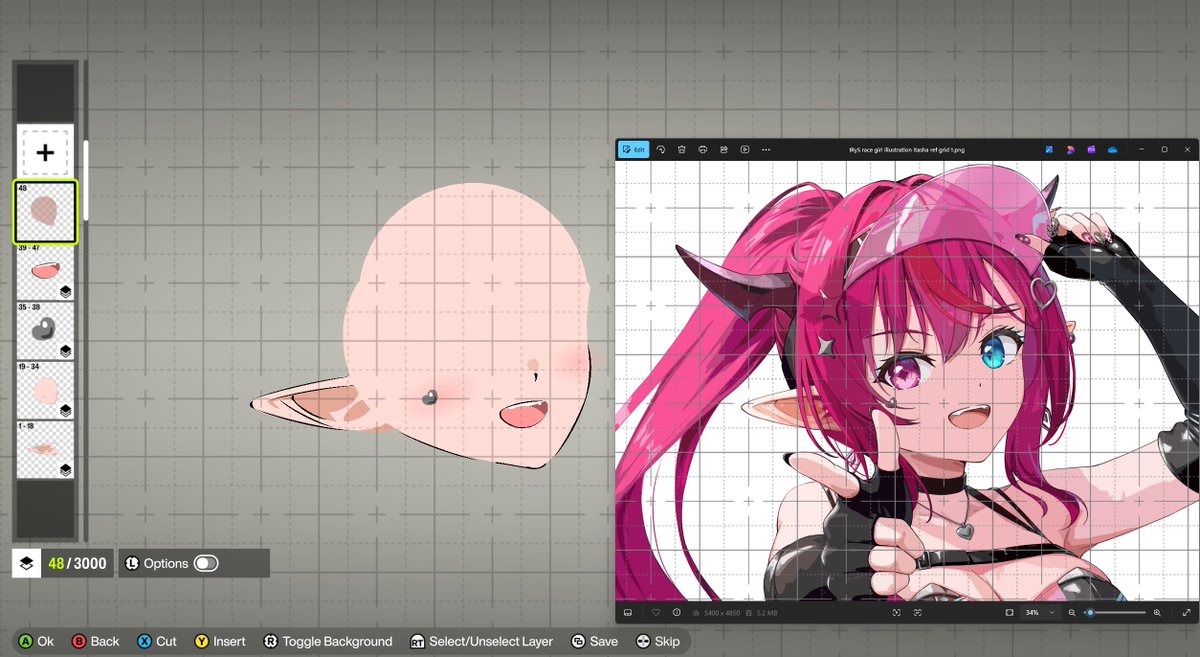The image size is (1200, 657).
Task: Toggle the Options switch
Action: click(206, 563)
